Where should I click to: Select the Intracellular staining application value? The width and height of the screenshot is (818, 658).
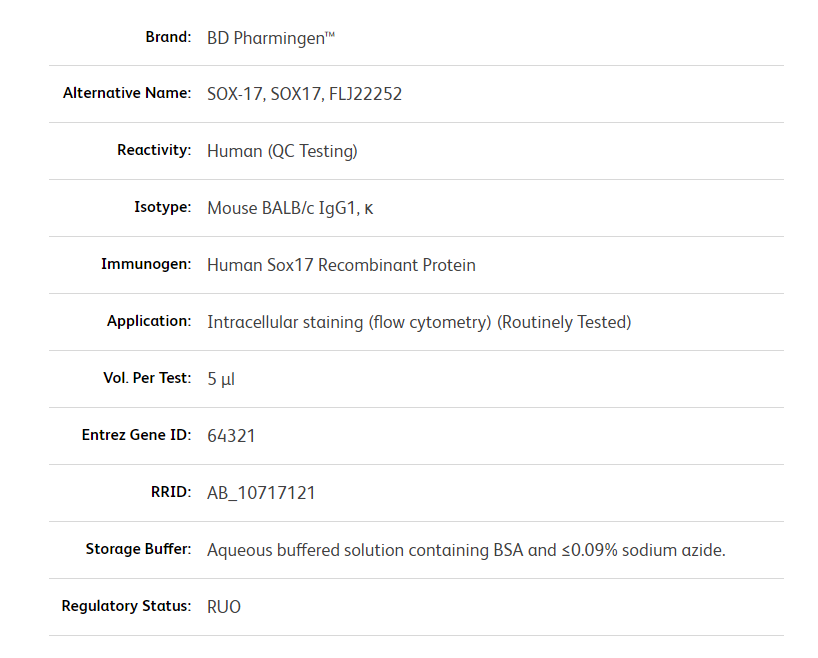[x=419, y=322]
